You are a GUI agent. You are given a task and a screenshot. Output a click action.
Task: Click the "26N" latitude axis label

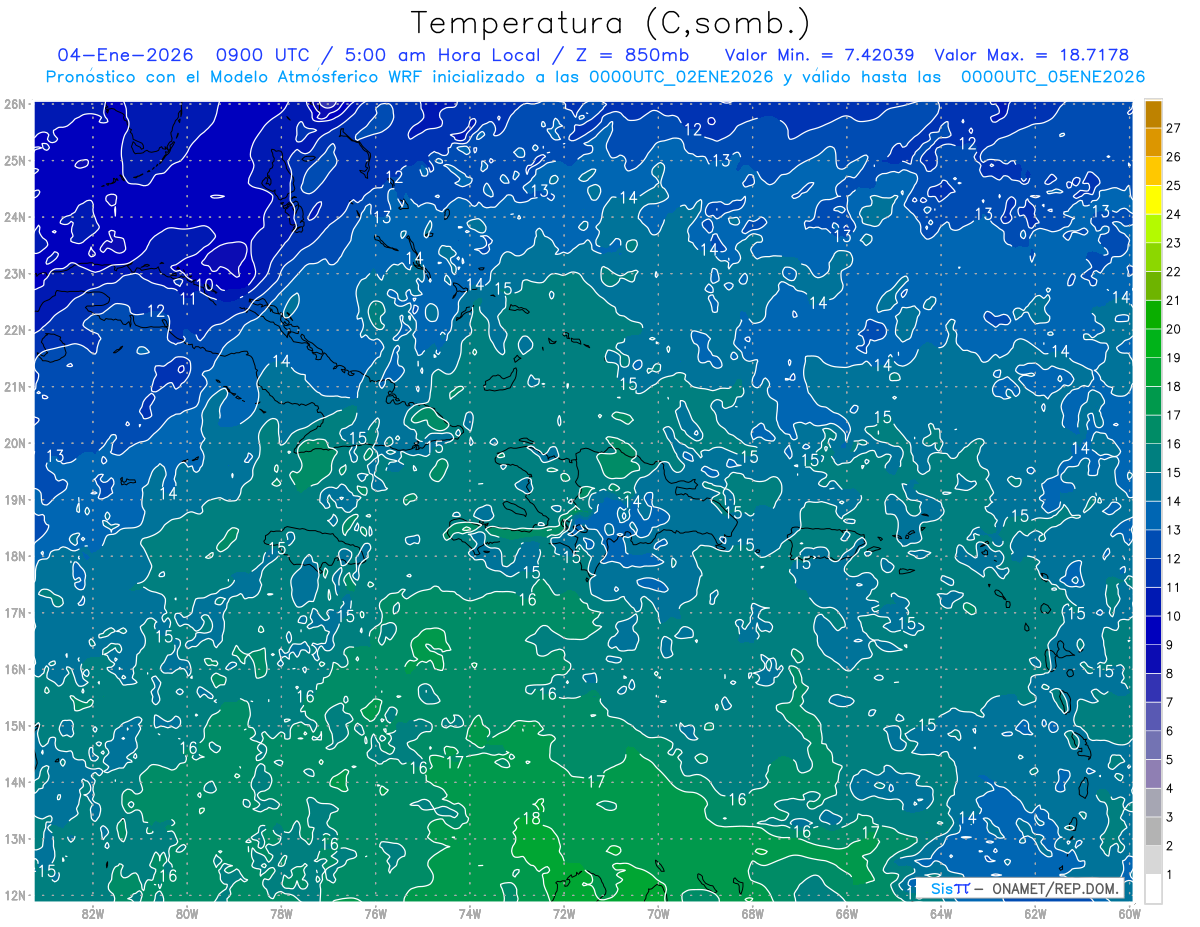[x=15, y=104]
